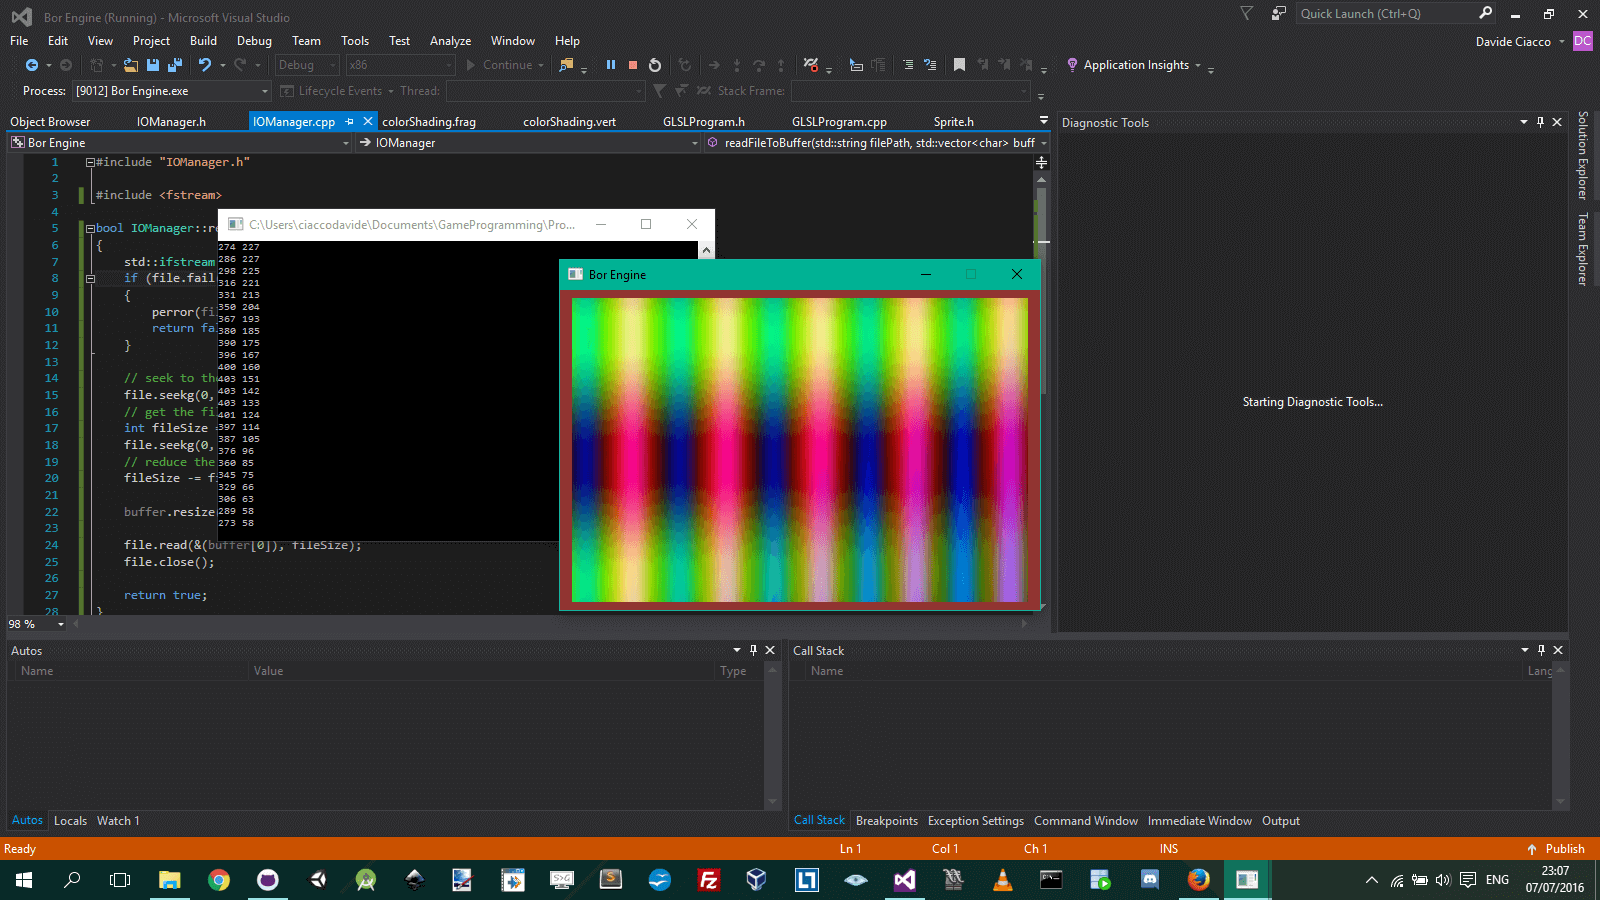This screenshot has height=900, width=1600.
Task: Expand the 98 % zoom level dropdown
Action: tap(61, 624)
